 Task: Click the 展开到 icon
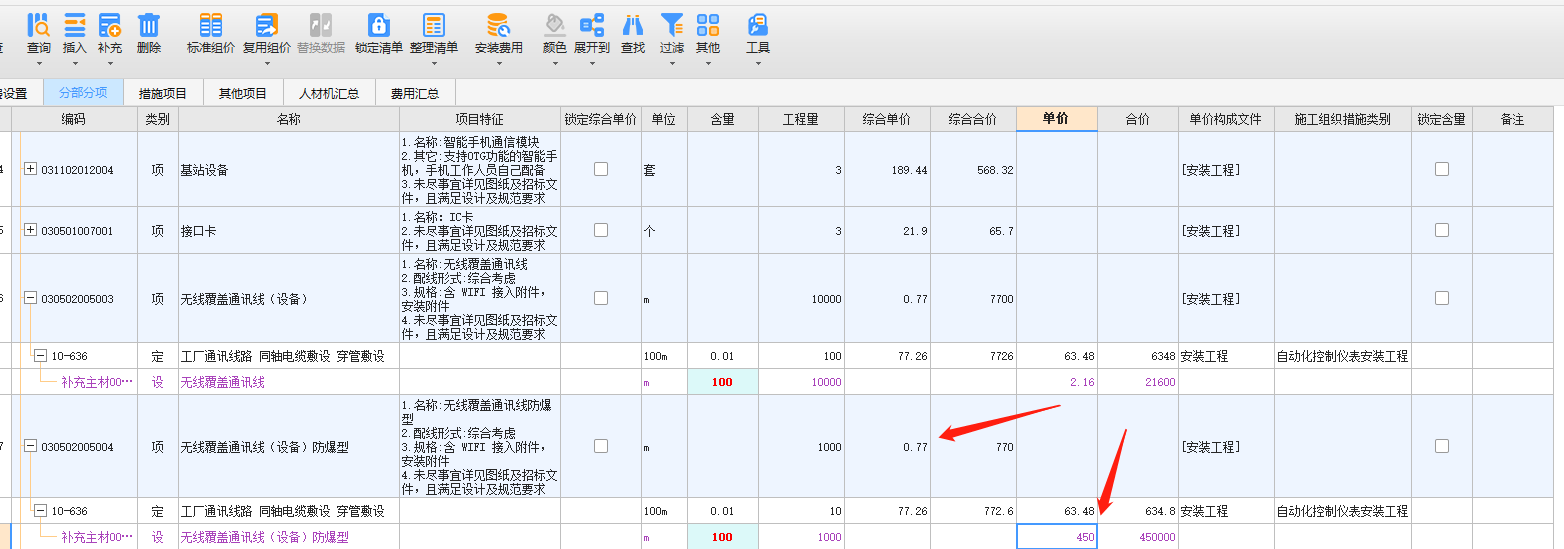coord(592,25)
